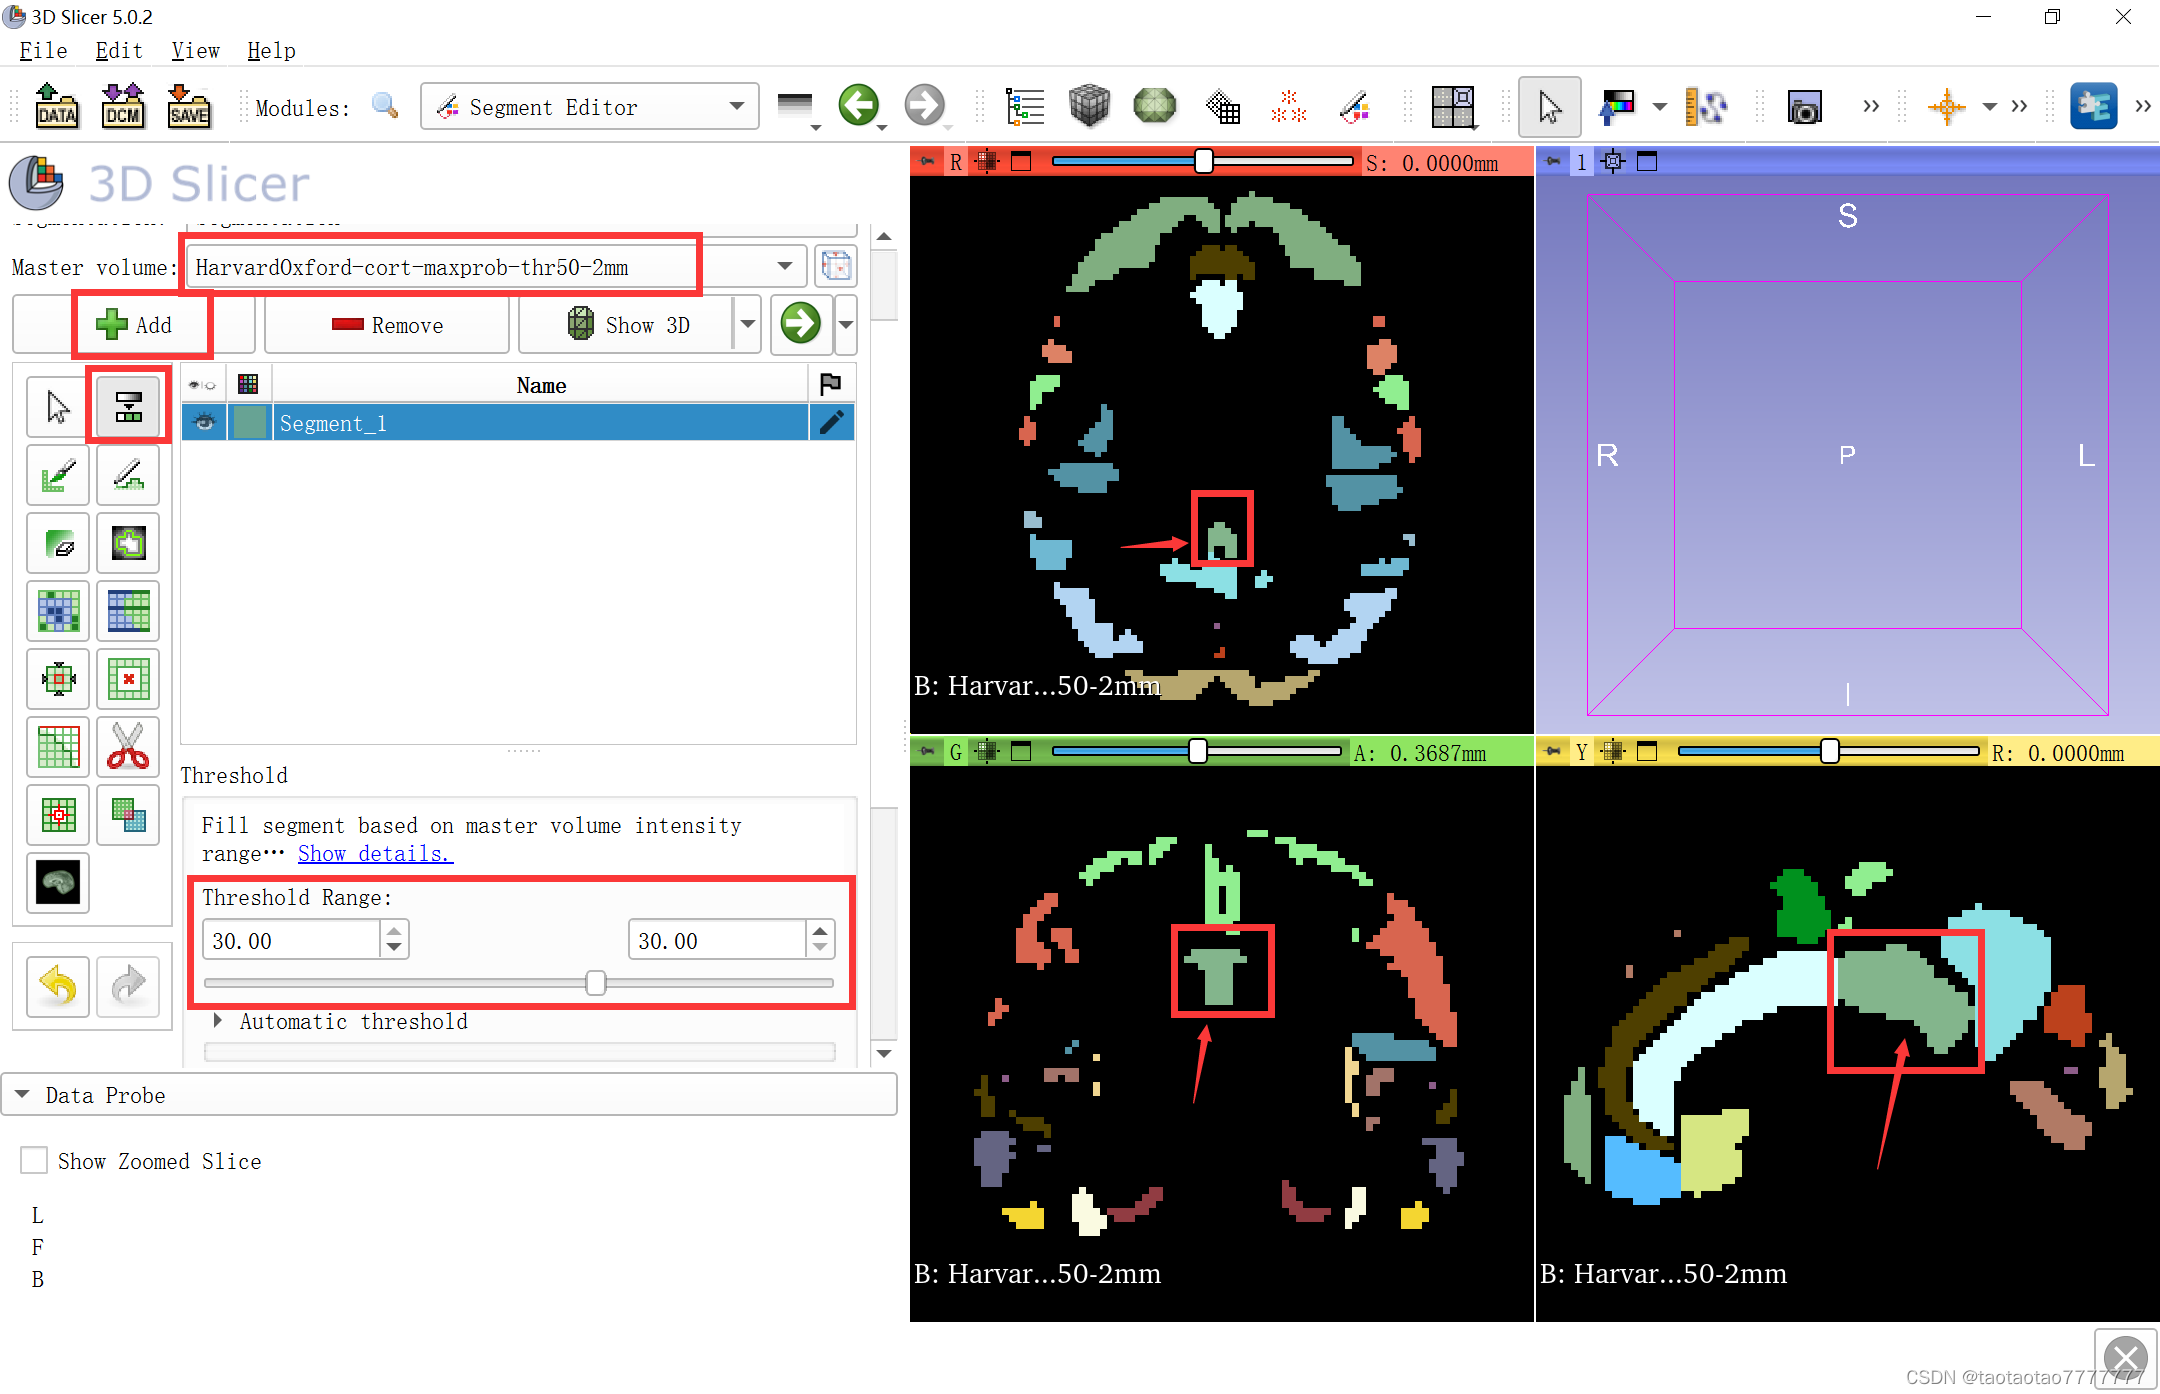
Task: Open the module search magnifier
Action: [385, 106]
